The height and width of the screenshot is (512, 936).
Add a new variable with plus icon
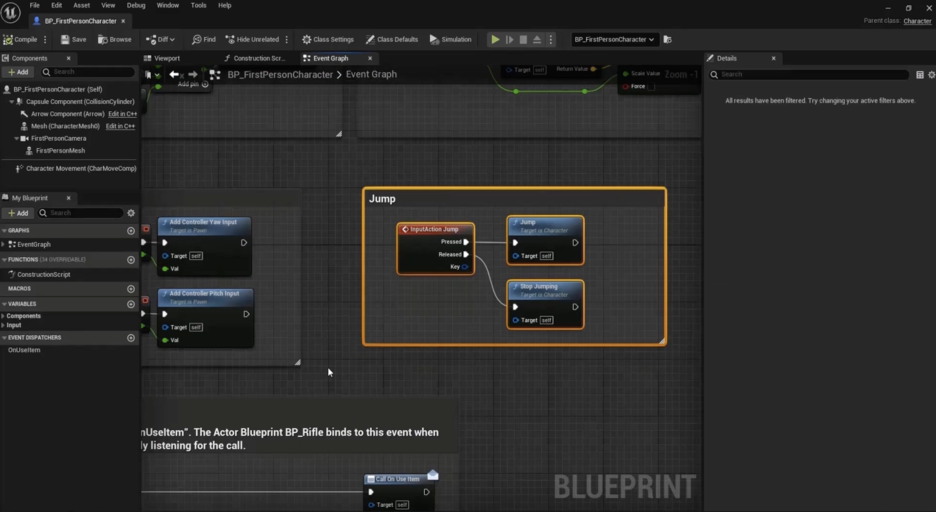[x=131, y=304]
